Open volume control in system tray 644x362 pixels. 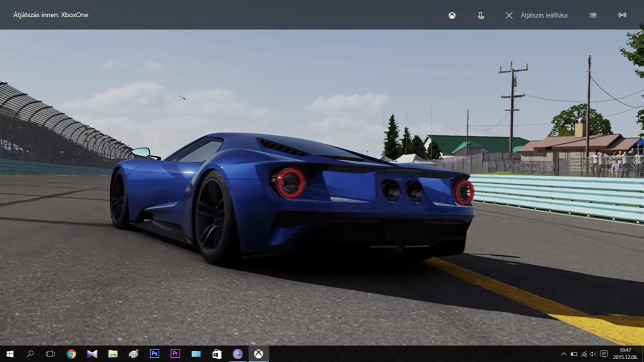(x=593, y=354)
